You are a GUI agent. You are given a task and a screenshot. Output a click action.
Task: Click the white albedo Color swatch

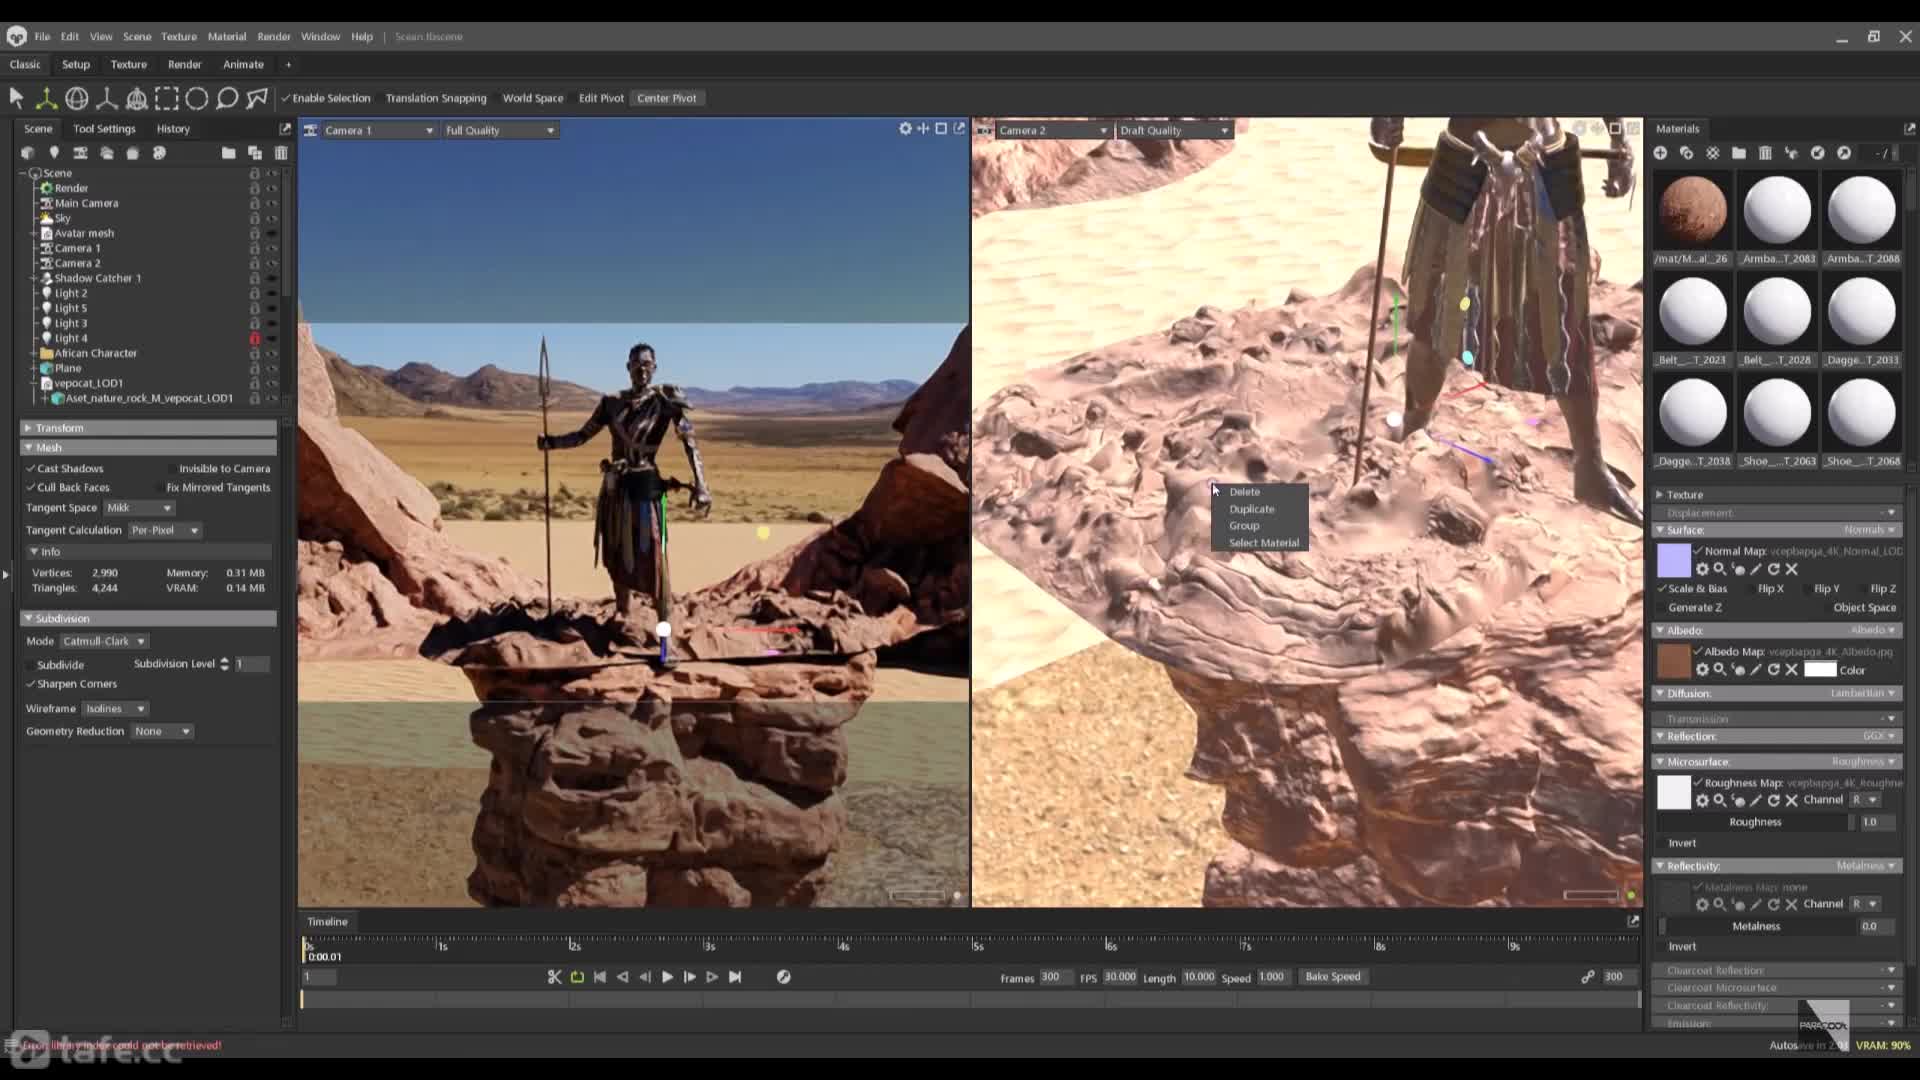[x=1819, y=670]
